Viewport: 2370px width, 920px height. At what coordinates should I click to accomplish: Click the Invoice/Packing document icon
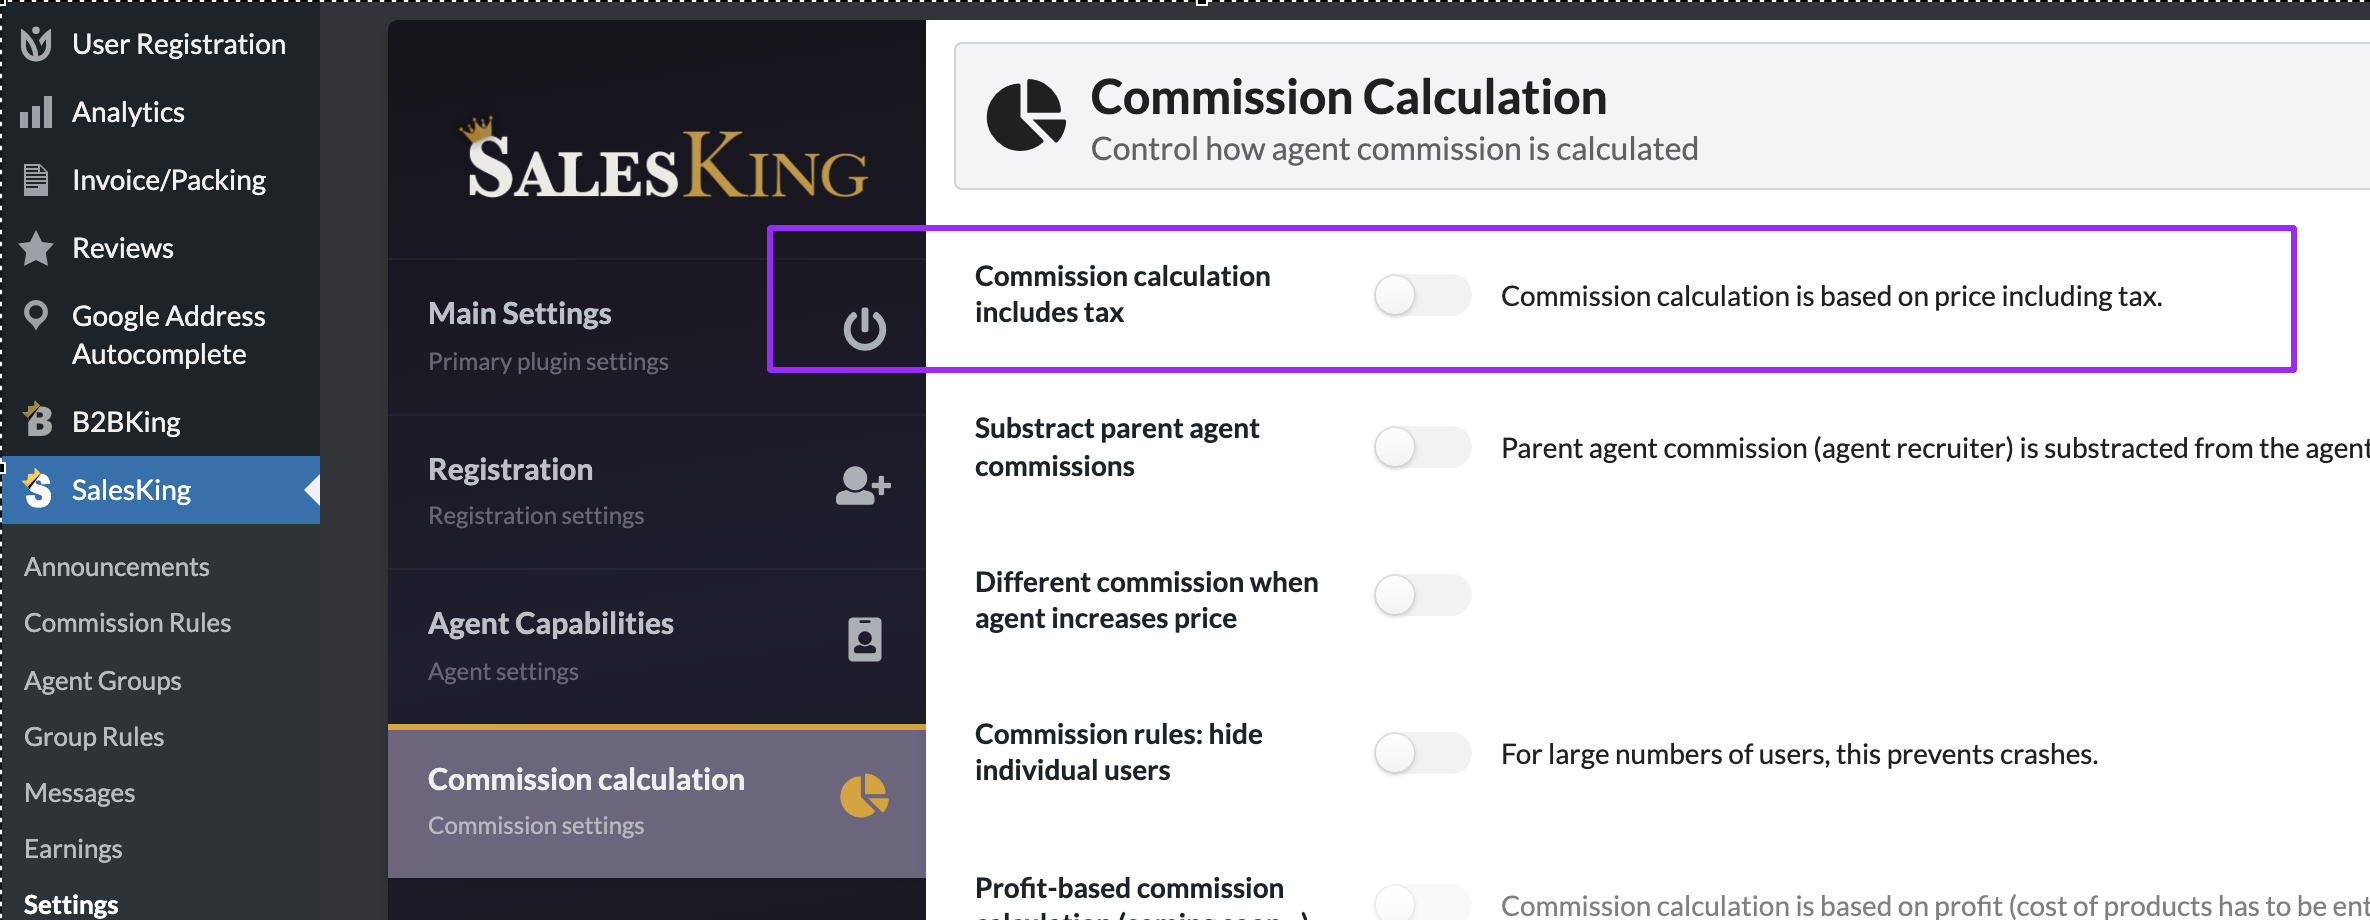tap(36, 180)
